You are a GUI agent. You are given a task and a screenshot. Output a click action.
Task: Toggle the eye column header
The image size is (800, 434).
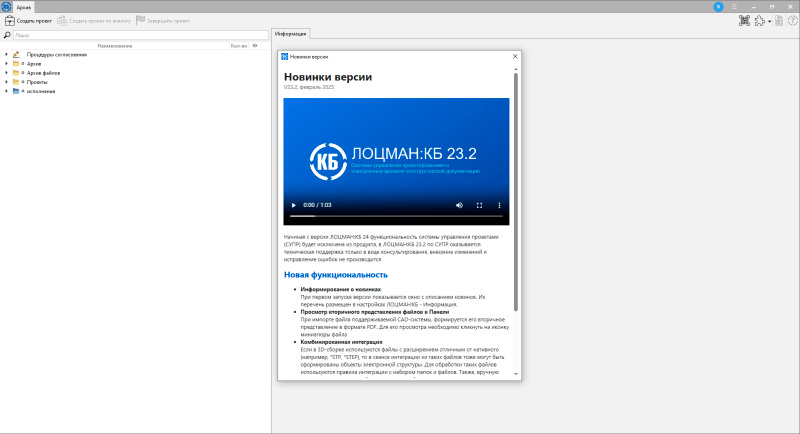(x=255, y=46)
